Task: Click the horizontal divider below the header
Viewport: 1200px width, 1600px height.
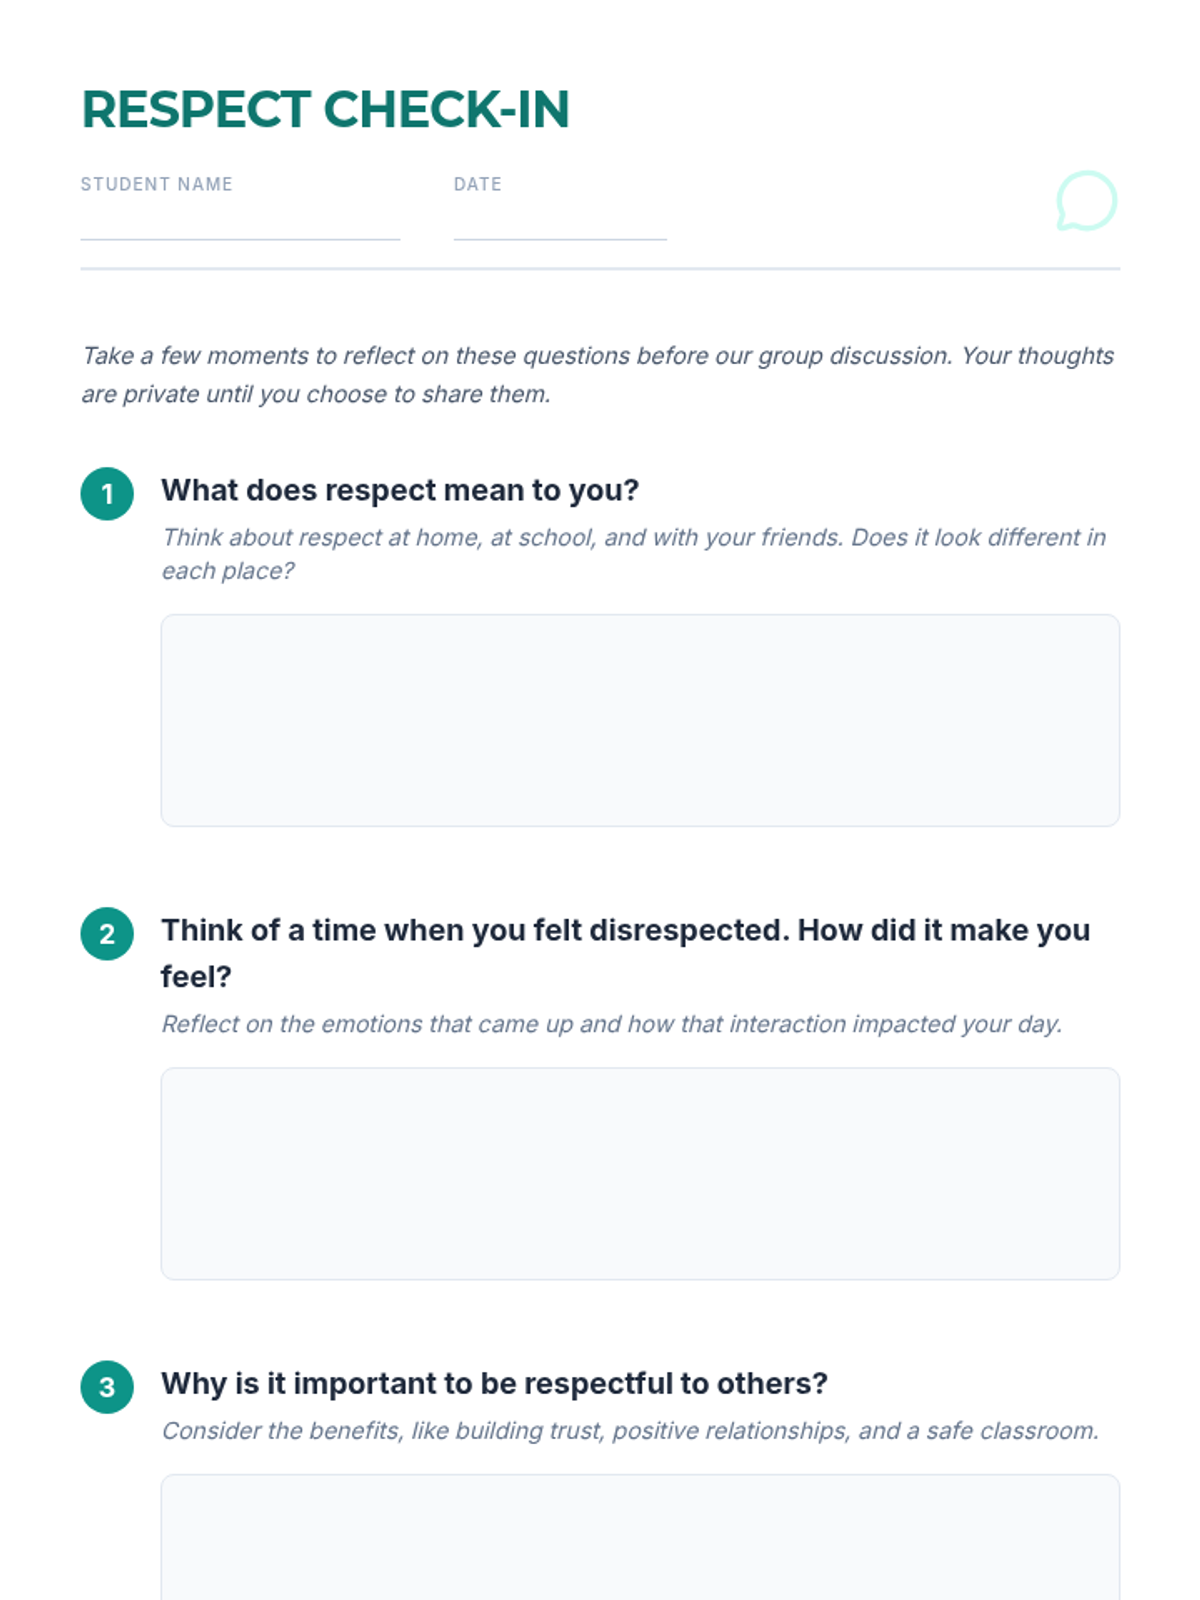Action: pos(600,269)
